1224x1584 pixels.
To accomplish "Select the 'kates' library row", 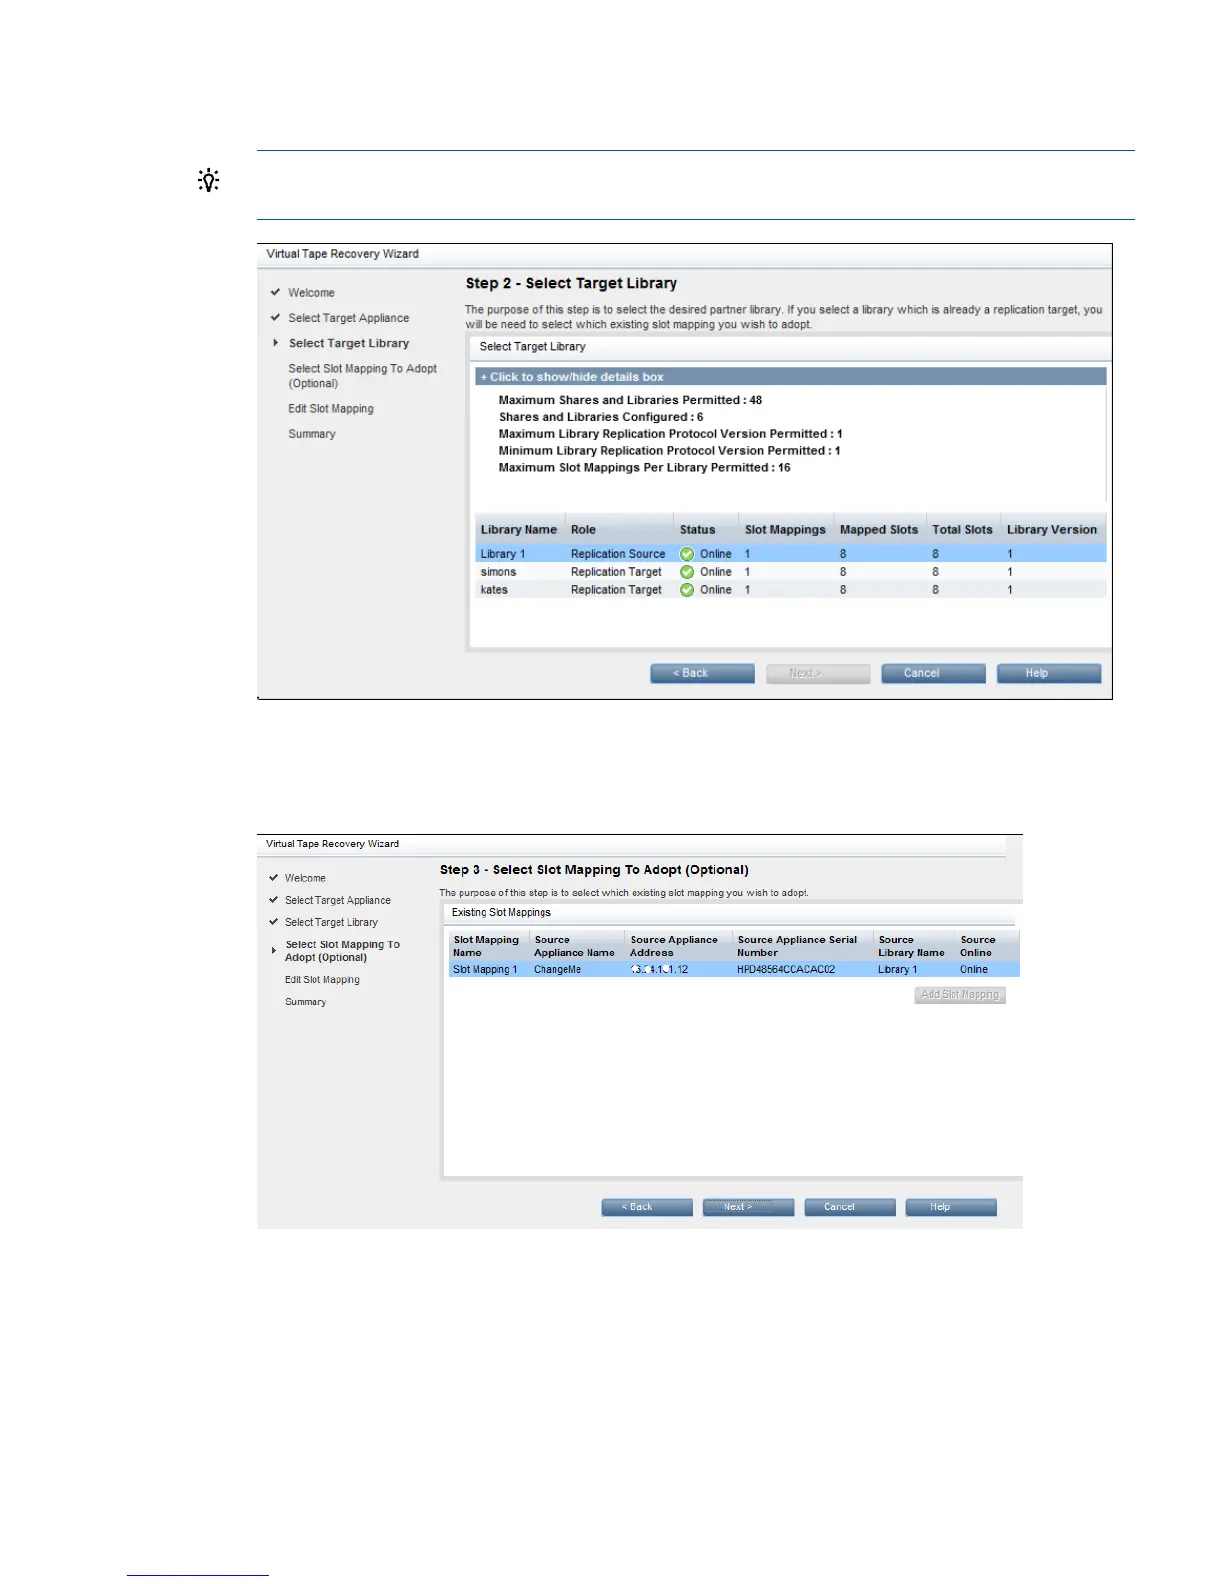I will point(791,590).
